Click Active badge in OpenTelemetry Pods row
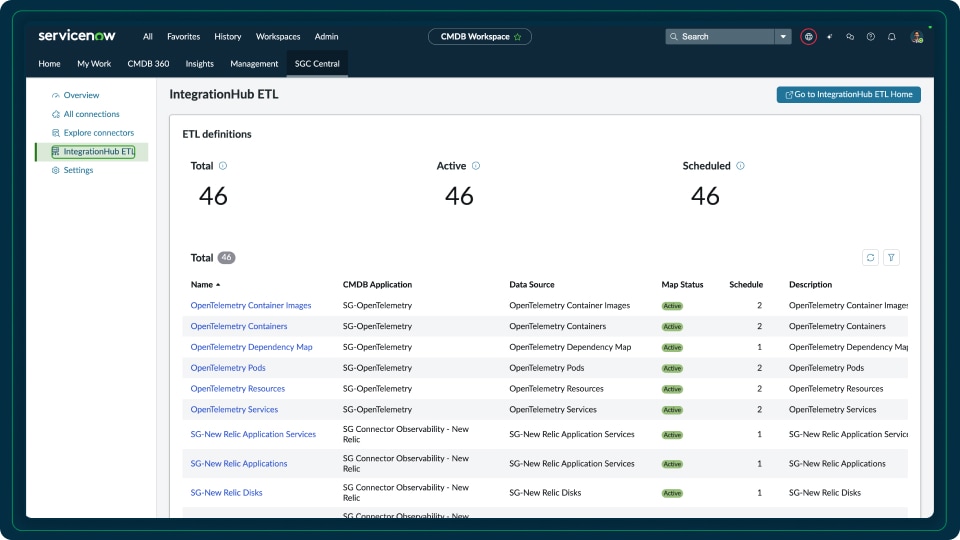Image resolution: width=960 pixels, height=540 pixels. [672, 369]
